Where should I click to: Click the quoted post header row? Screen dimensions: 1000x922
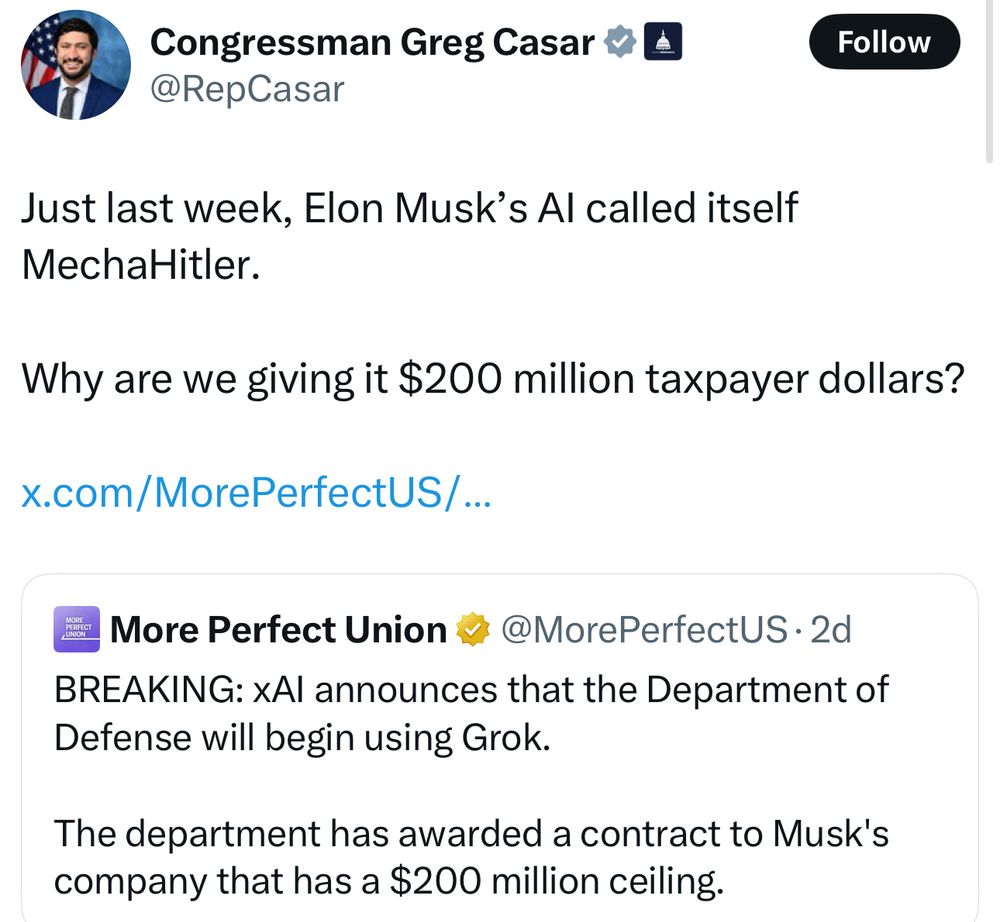[453, 629]
